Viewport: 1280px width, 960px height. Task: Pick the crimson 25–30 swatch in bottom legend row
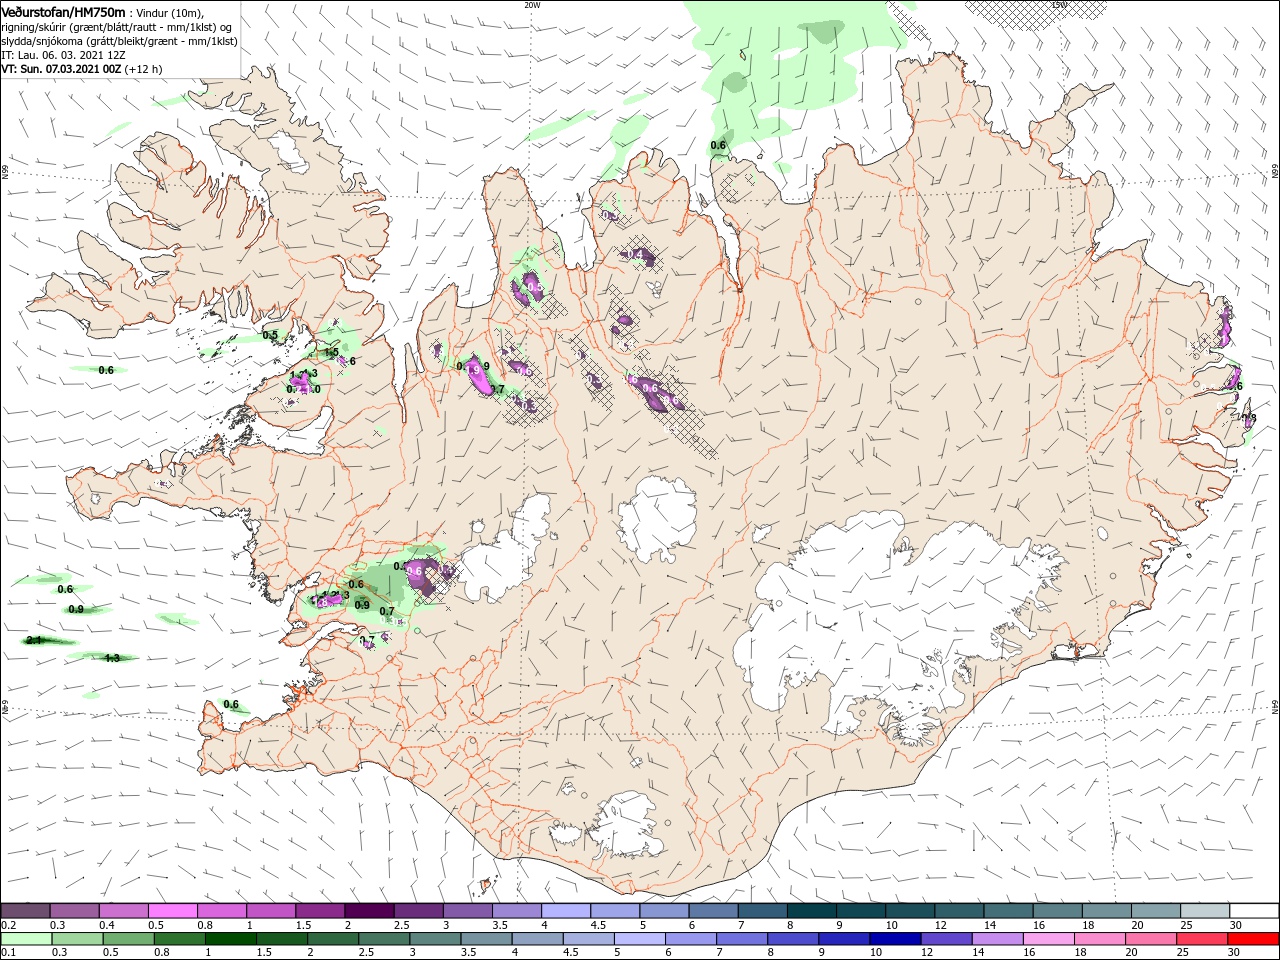[1202, 939]
